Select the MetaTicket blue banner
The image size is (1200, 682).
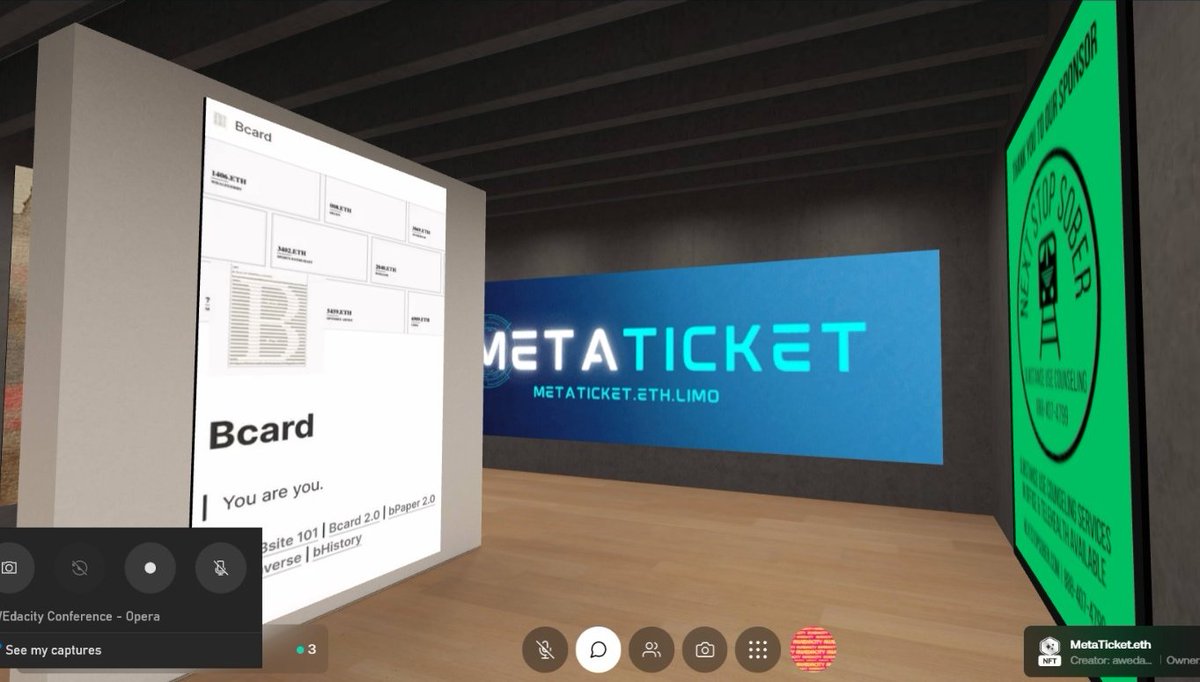[712, 357]
